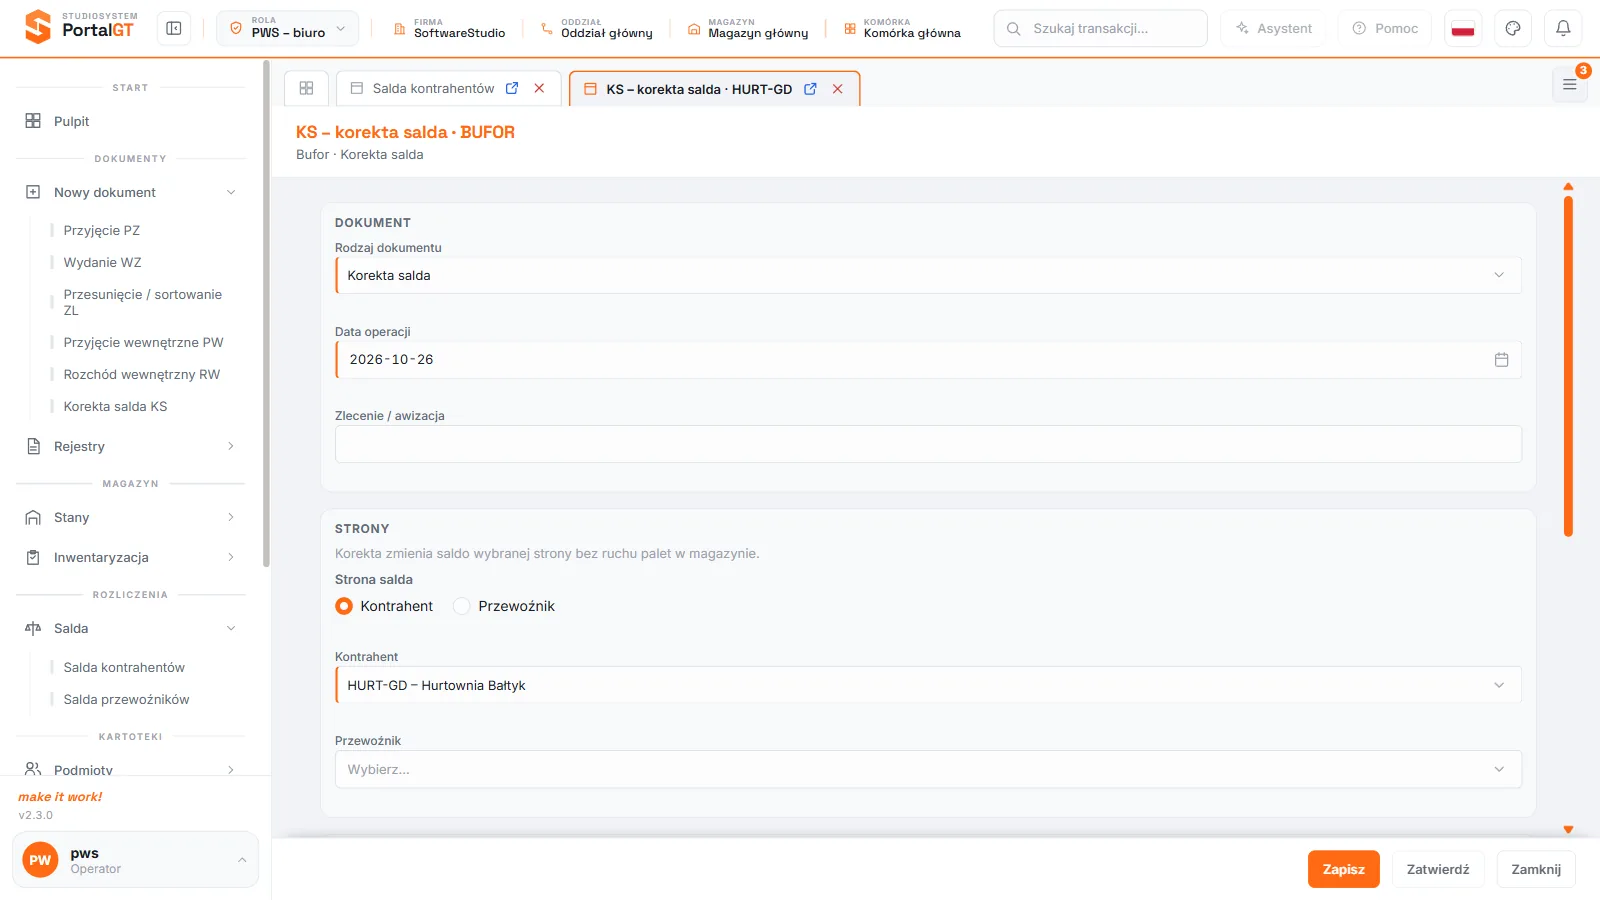Switch language via Polish flag
Screen dimensions: 1600x900
1463,28
